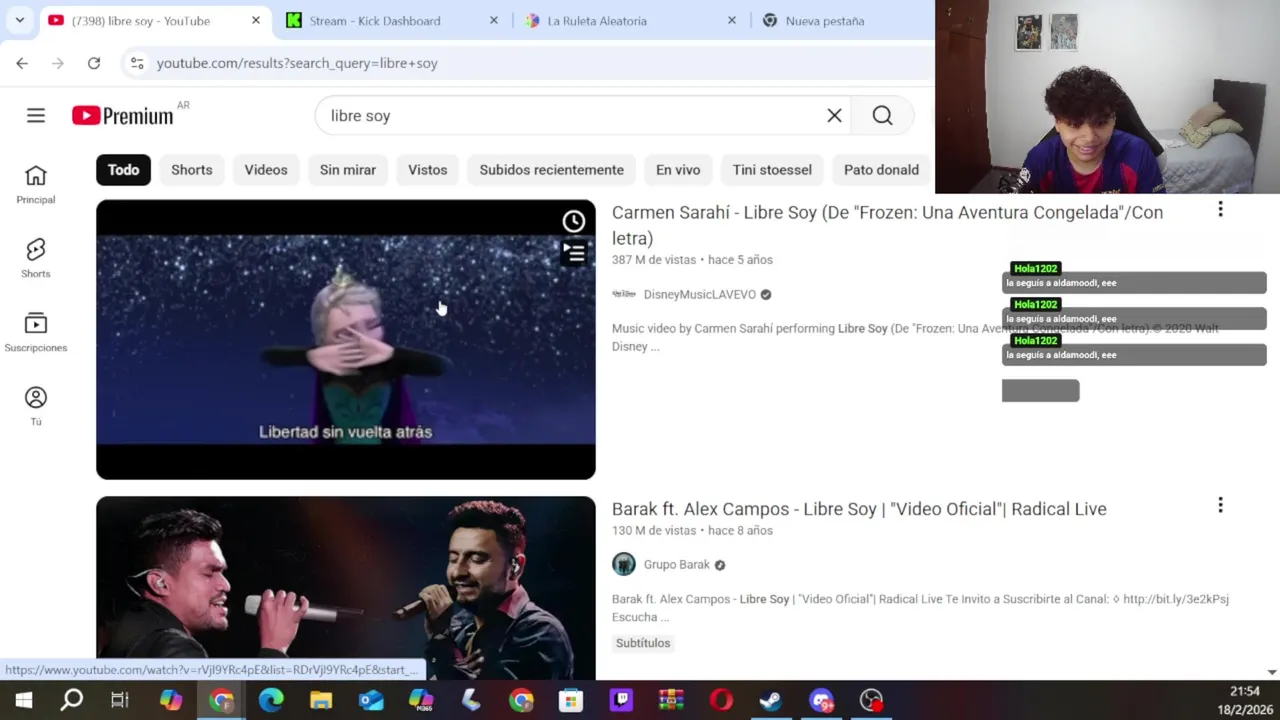Play the Barak Alex Campos thumbnail
Image resolution: width=1280 pixels, height=720 pixels.
coord(346,588)
